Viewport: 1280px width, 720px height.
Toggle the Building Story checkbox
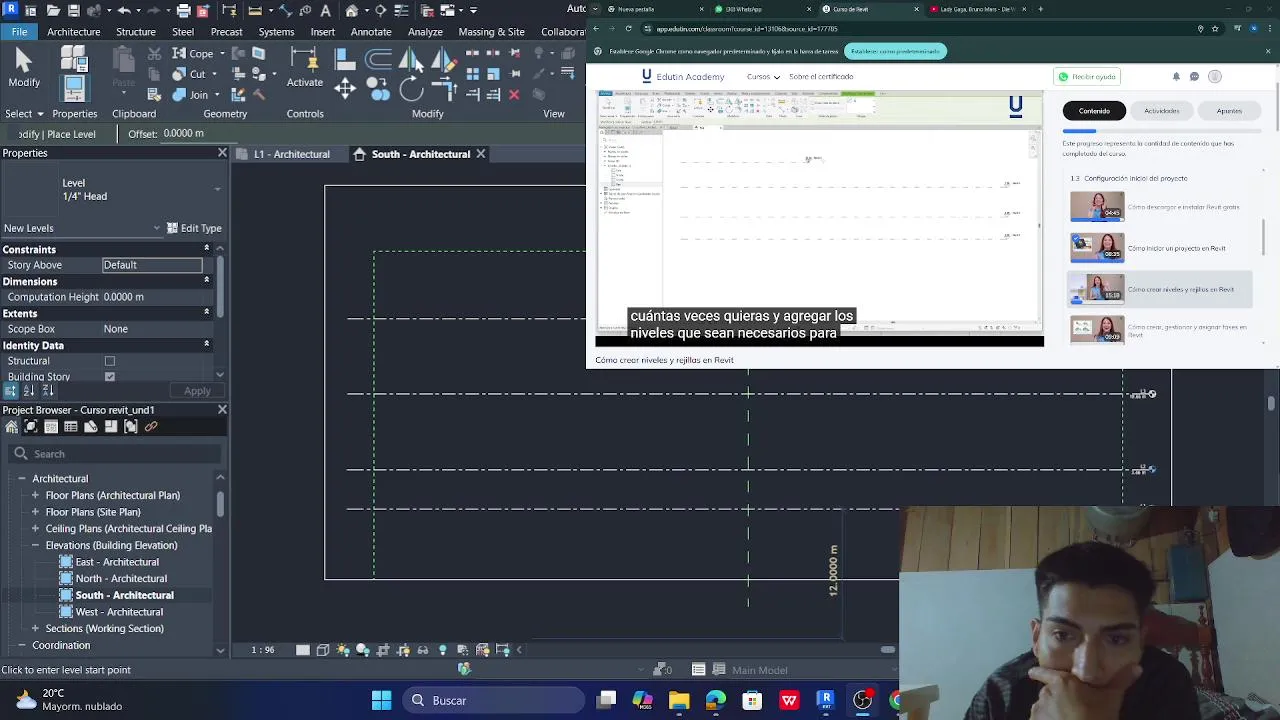[x=110, y=377]
